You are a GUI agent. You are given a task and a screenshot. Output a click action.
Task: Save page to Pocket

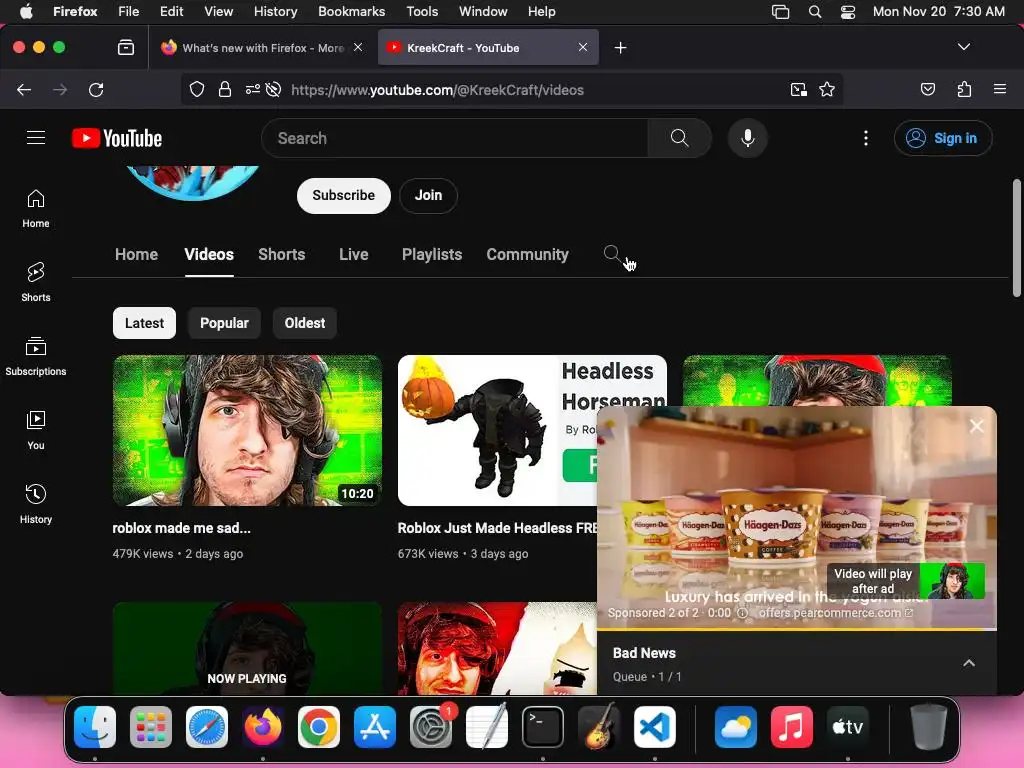click(x=928, y=89)
